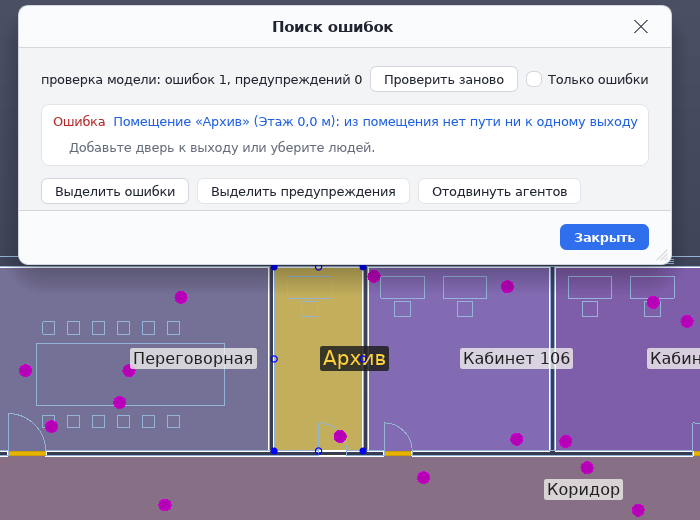Click the model check summary text

point(201,80)
